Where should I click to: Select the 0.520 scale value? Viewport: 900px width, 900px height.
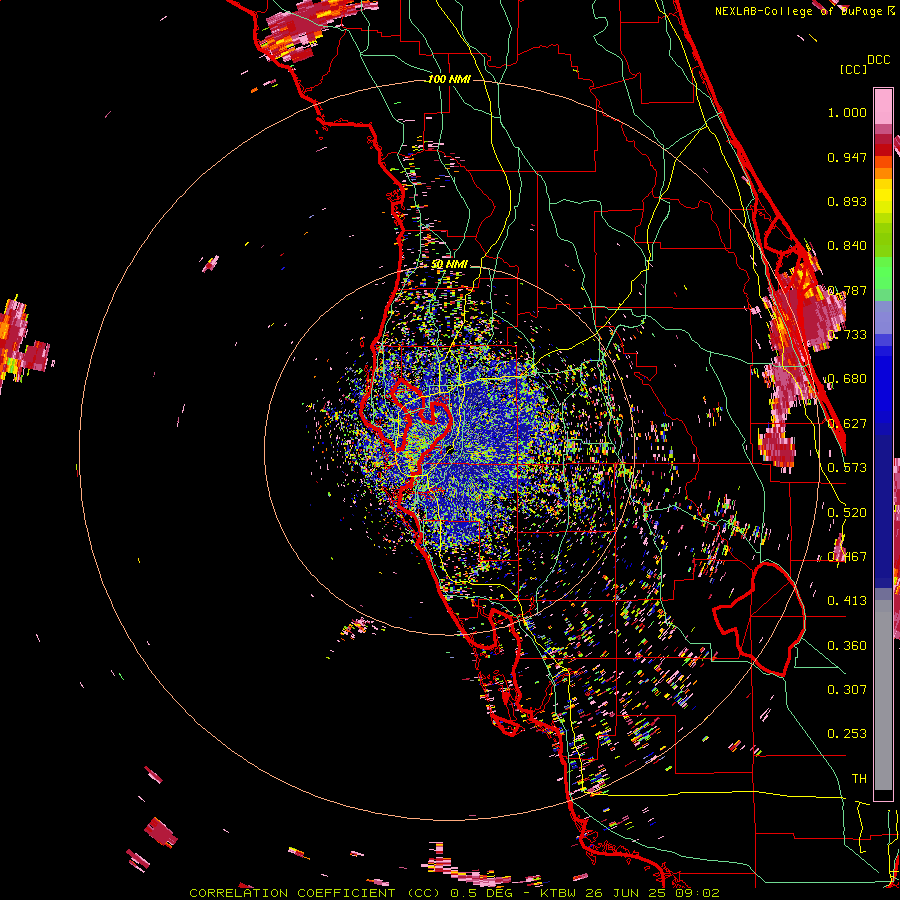(x=847, y=512)
